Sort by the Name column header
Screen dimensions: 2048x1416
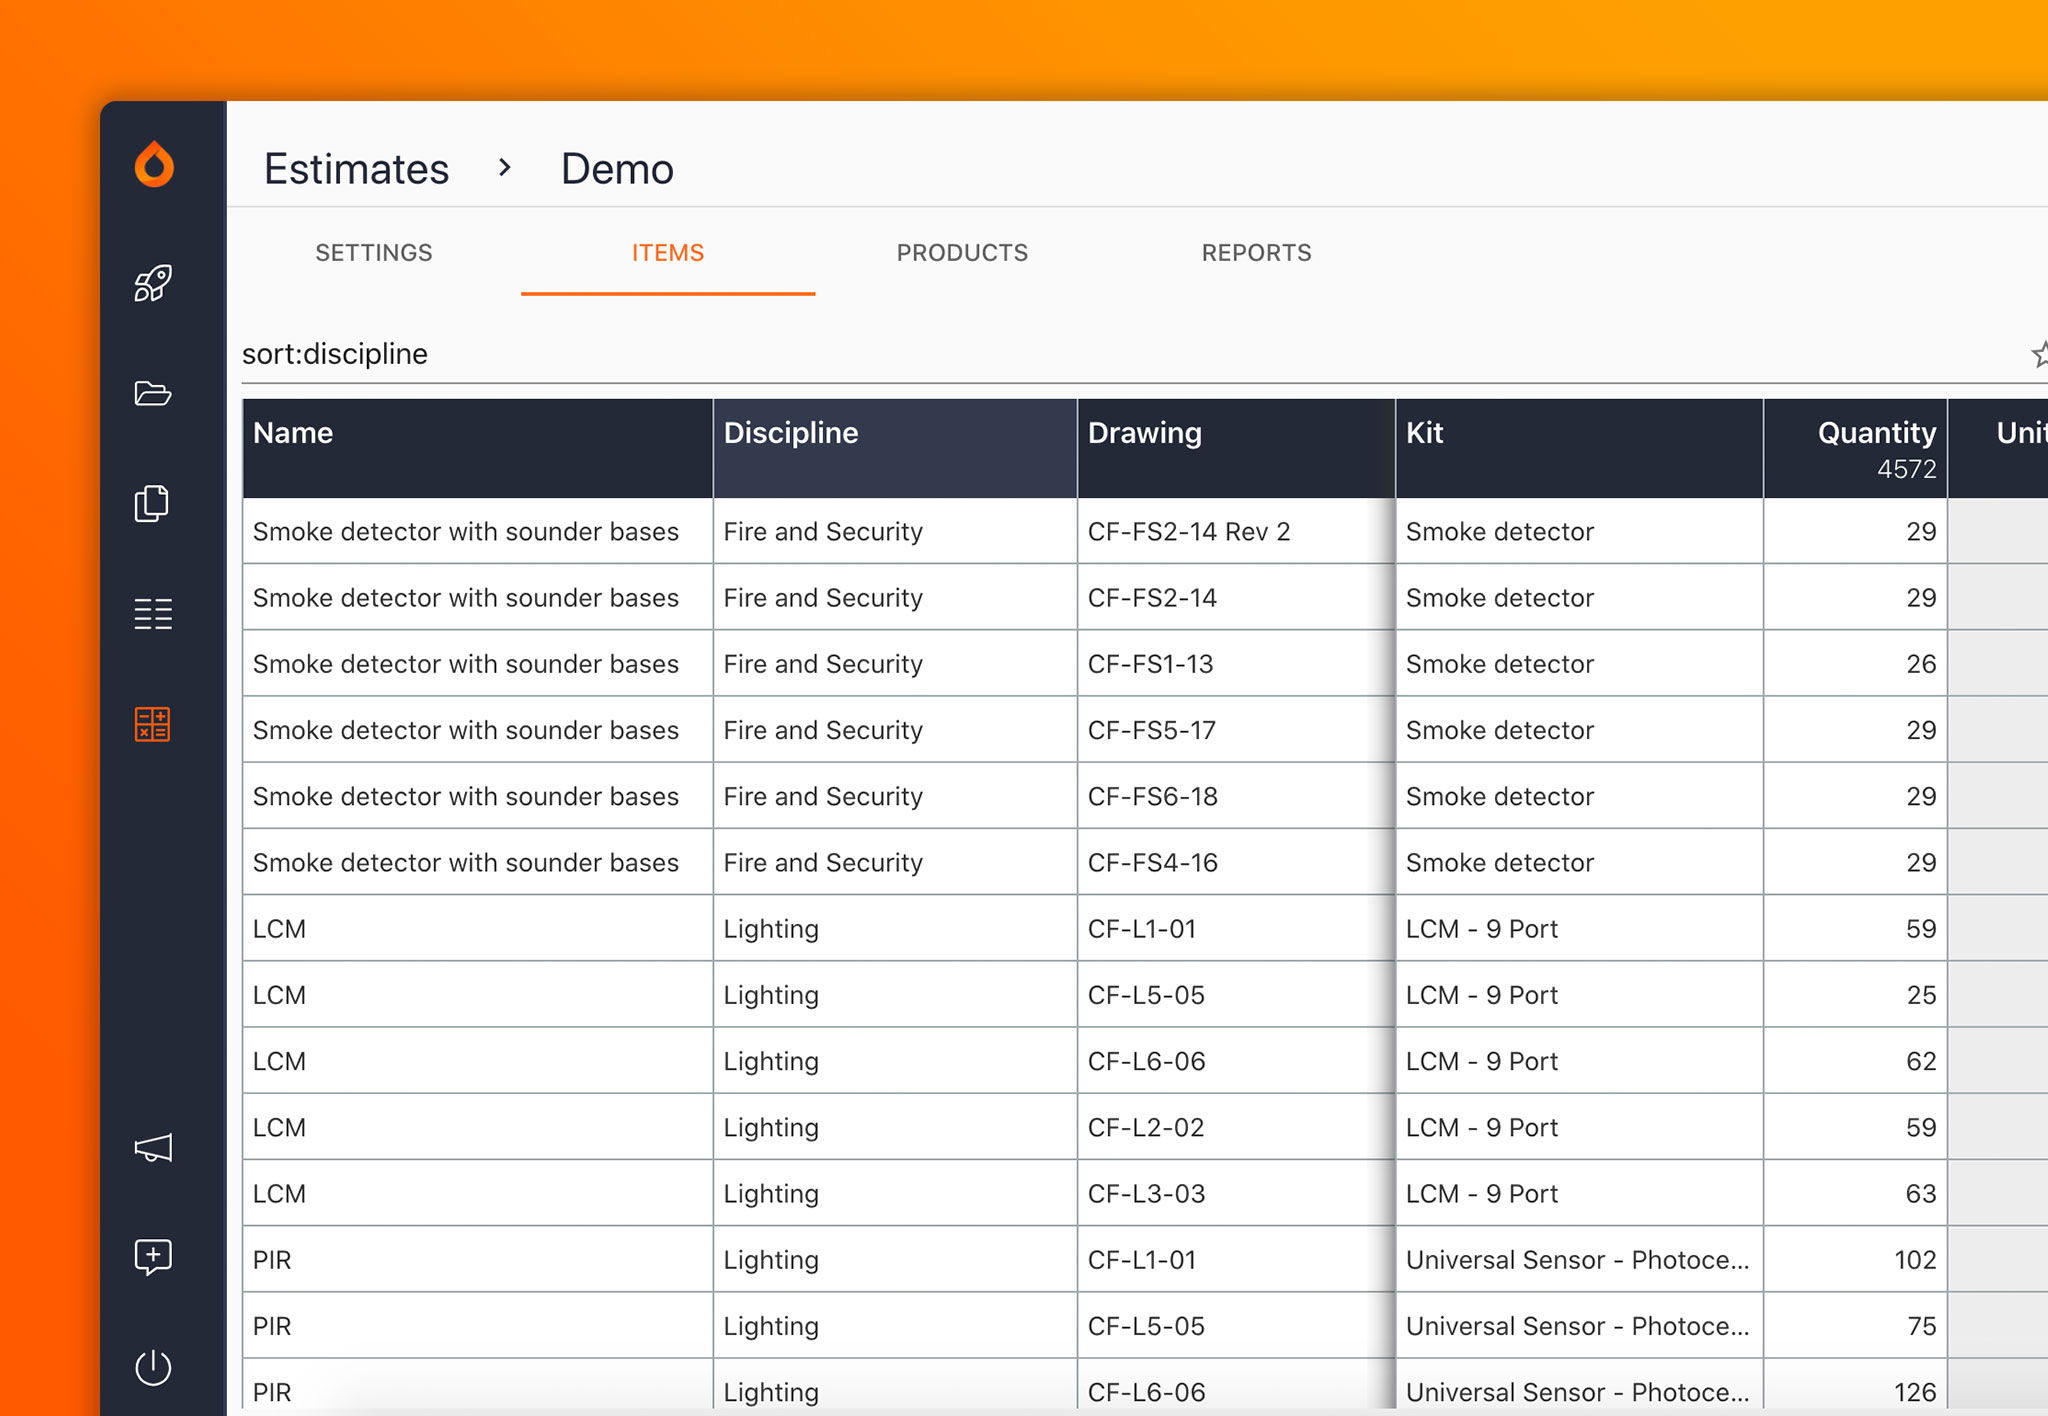tap(477, 448)
